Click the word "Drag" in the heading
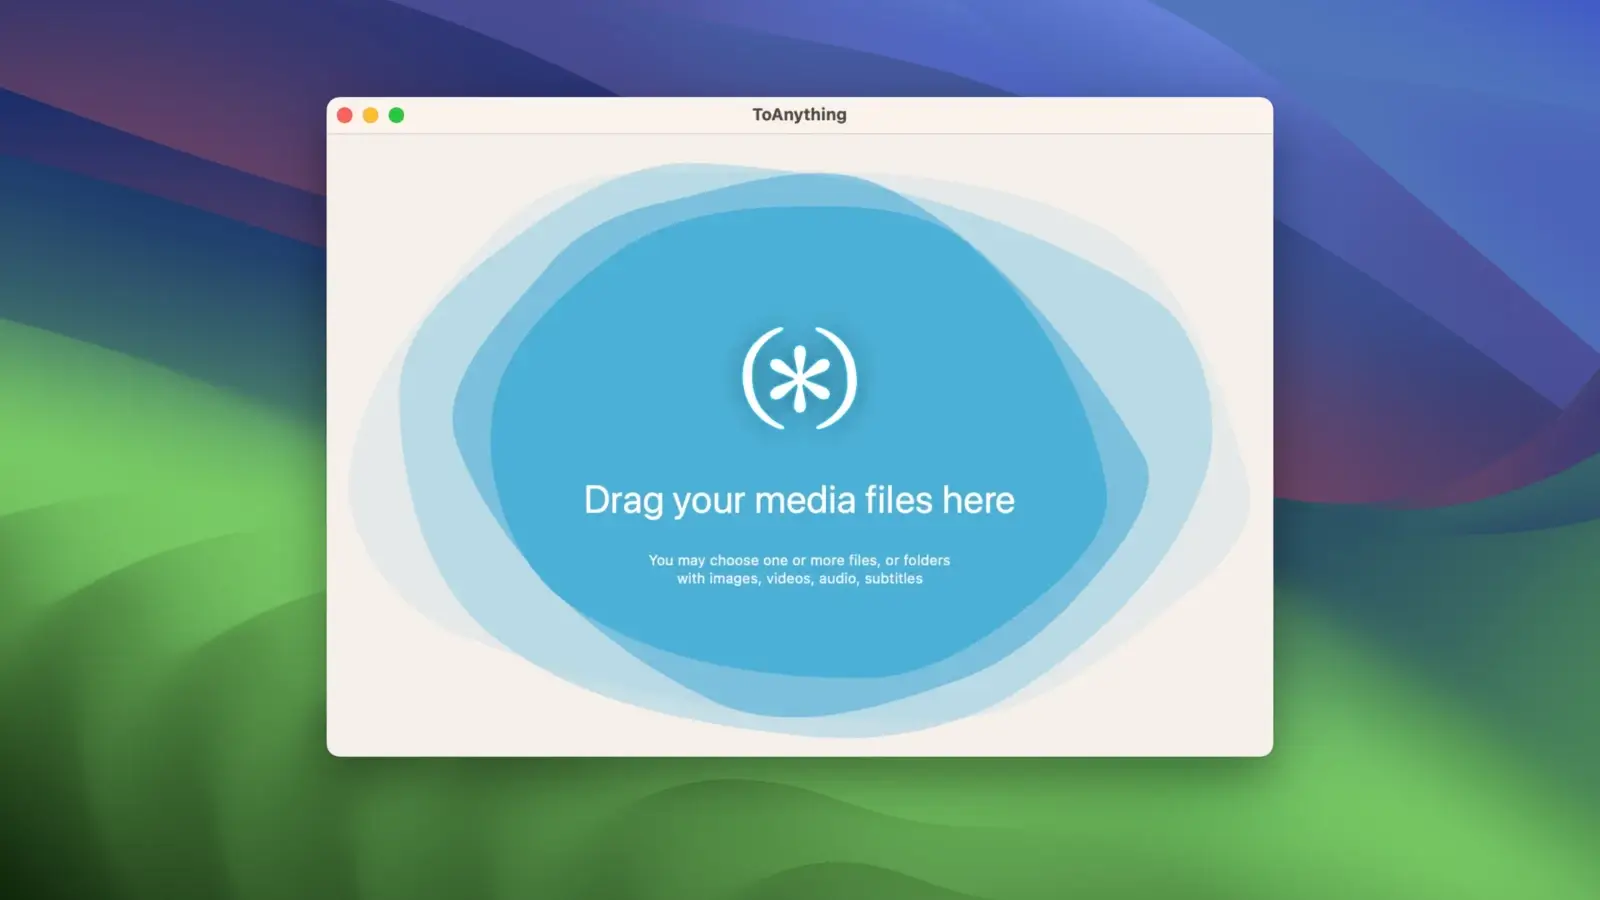Viewport: 1600px width, 900px height. click(x=623, y=501)
